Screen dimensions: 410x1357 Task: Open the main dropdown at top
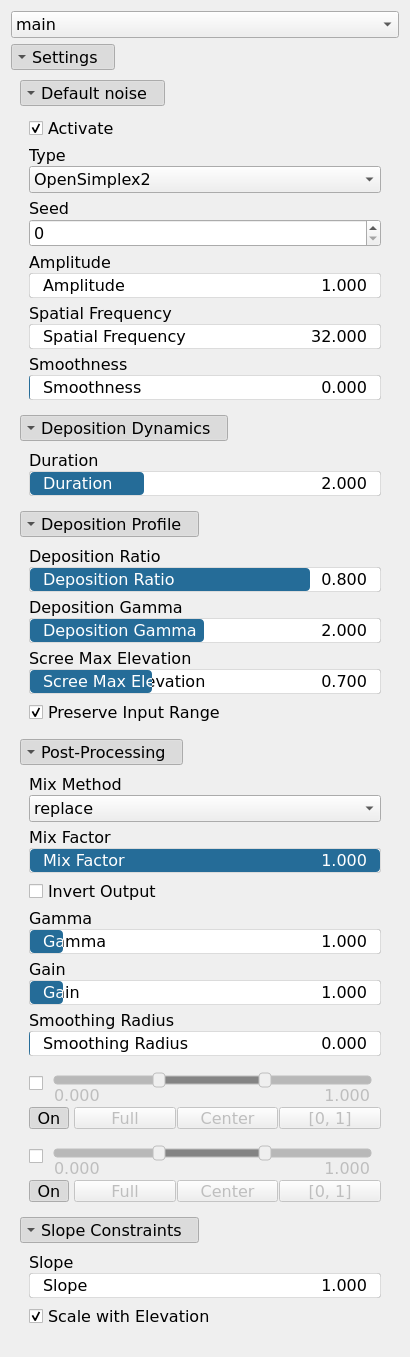pyautogui.click(x=205, y=24)
